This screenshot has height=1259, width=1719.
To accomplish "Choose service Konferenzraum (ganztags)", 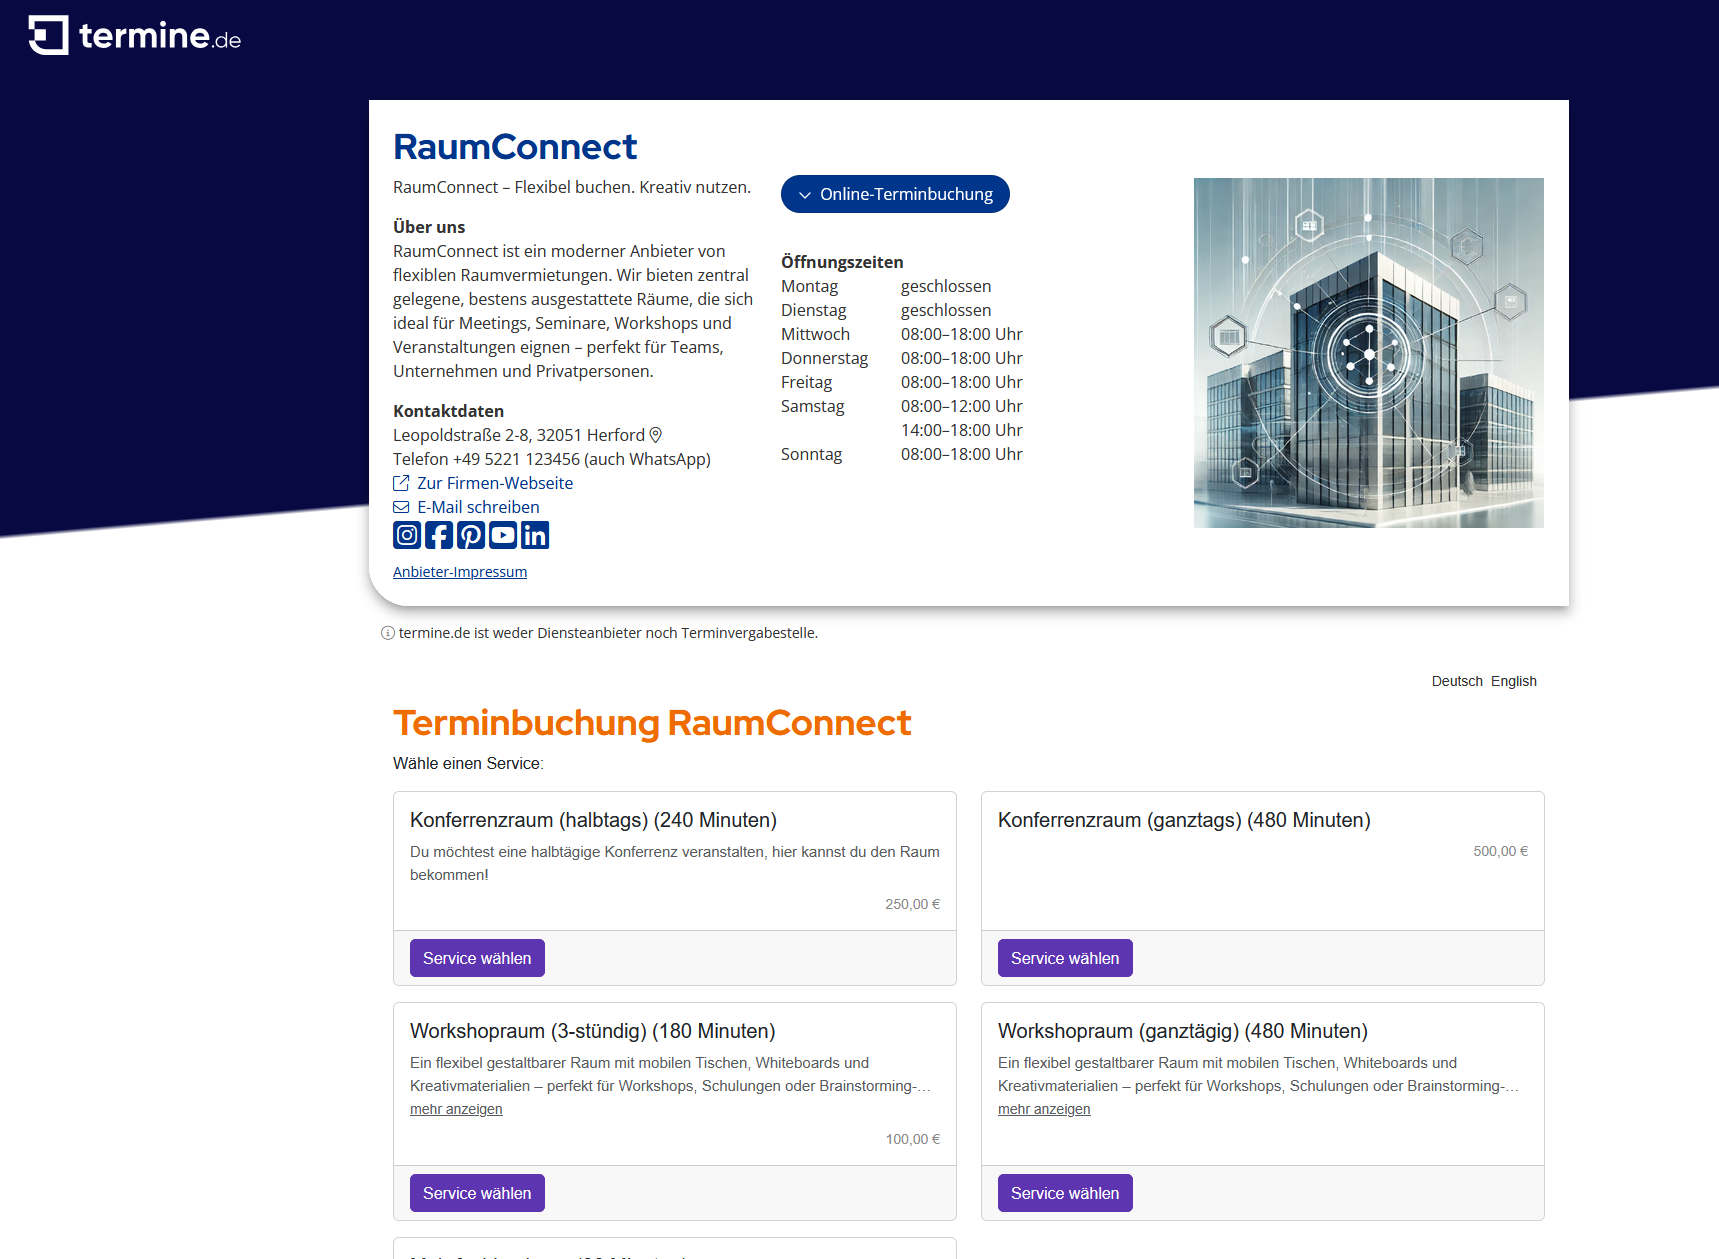I will coord(1065,958).
